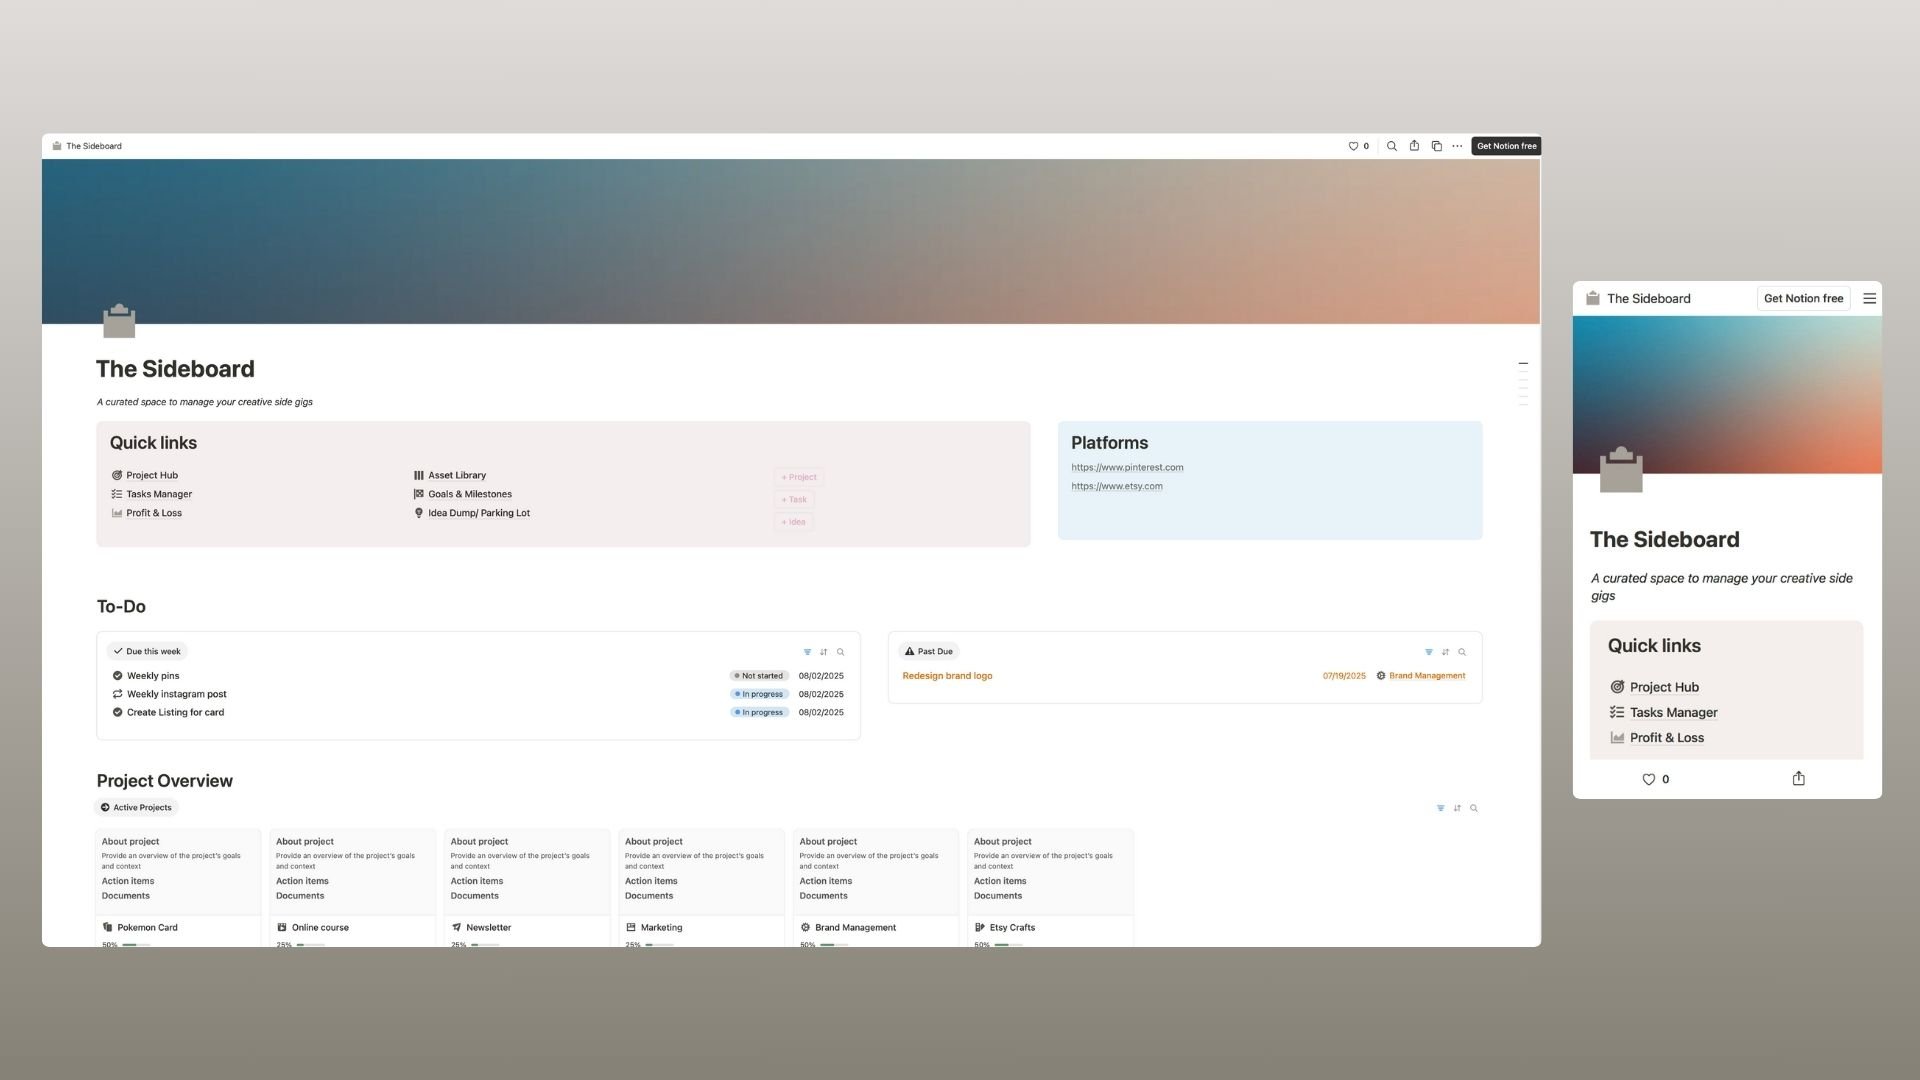Sort the Past Due list
Screen dimensions: 1920x1080
tap(1445, 652)
